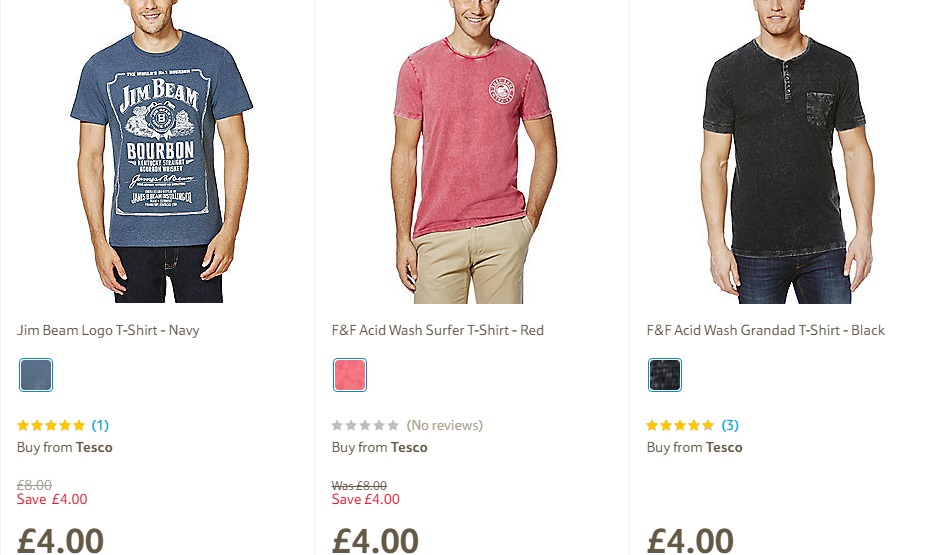The height and width of the screenshot is (555, 944).
Task: Open the red Acid Wash Surfer T-Shirt photo
Action: [473, 150]
